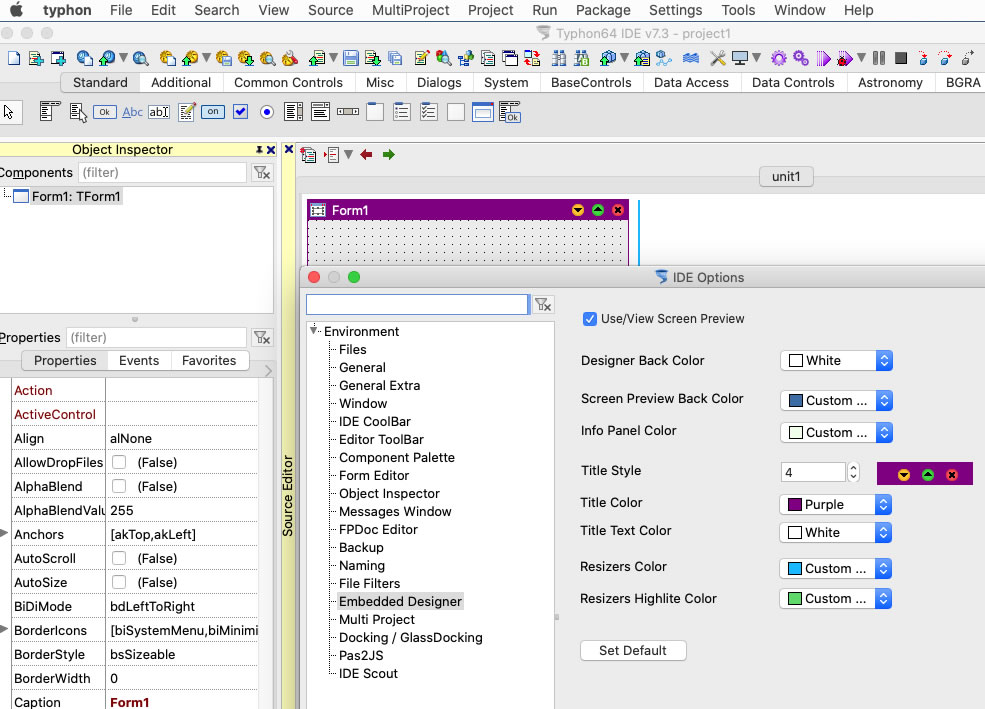Toggle the AutoScroll checkbox

[119, 559]
